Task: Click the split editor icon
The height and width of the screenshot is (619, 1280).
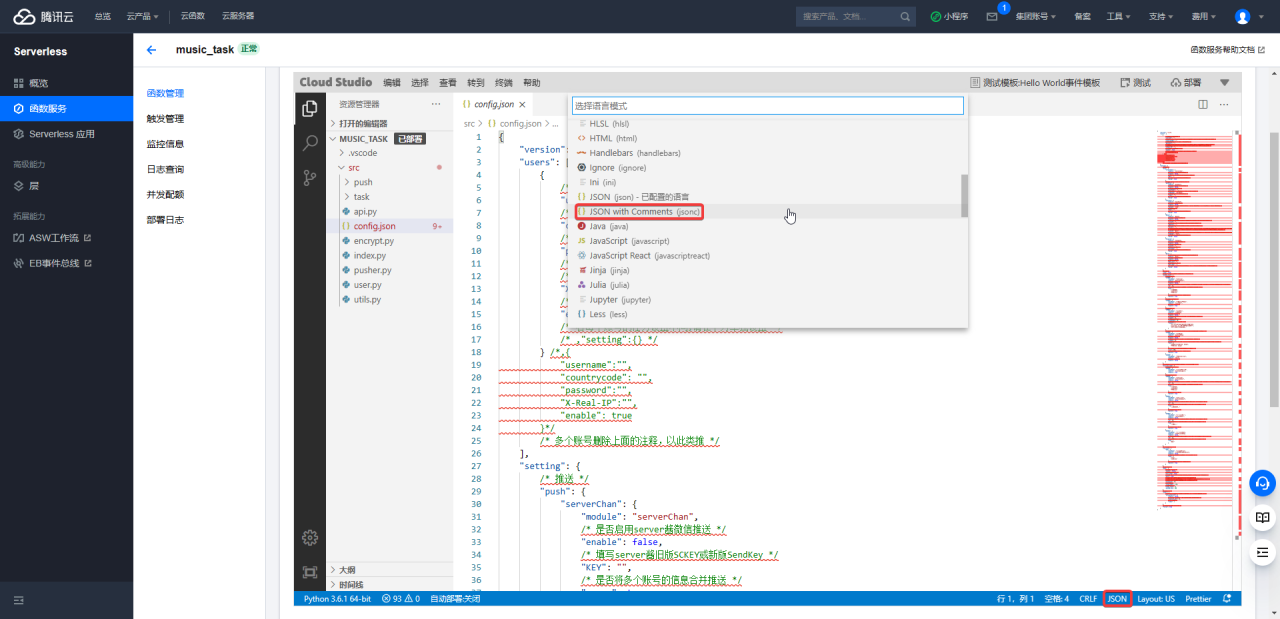Action: [1203, 104]
